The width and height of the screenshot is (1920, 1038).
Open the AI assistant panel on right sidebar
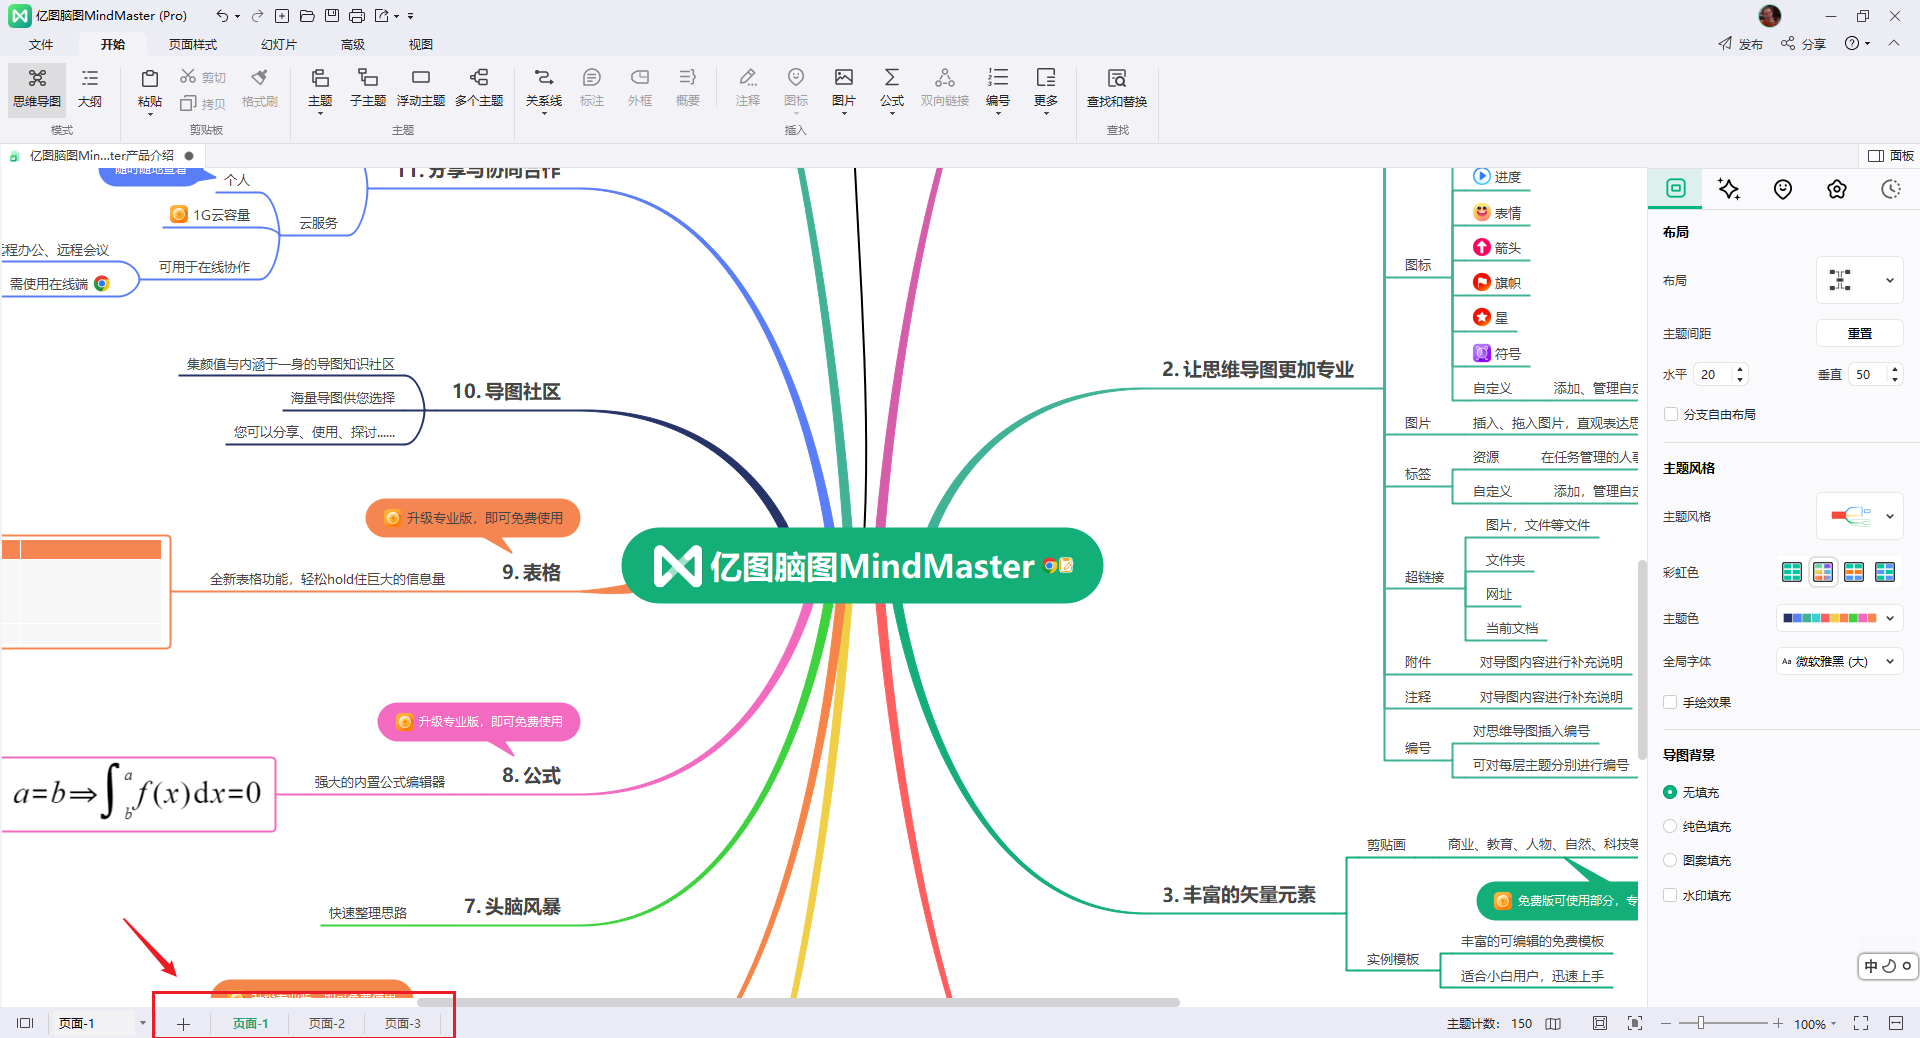(1729, 189)
